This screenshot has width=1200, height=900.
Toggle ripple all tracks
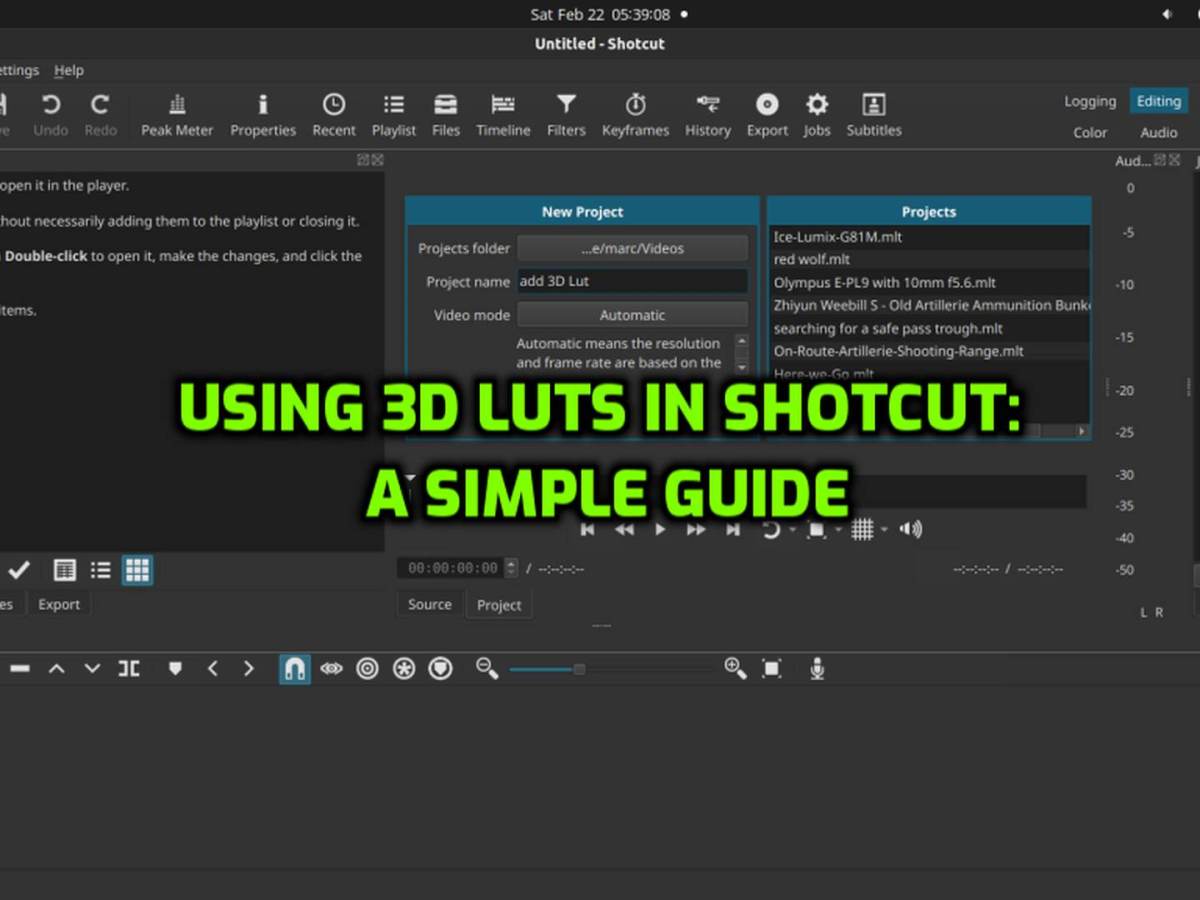point(404,669)
